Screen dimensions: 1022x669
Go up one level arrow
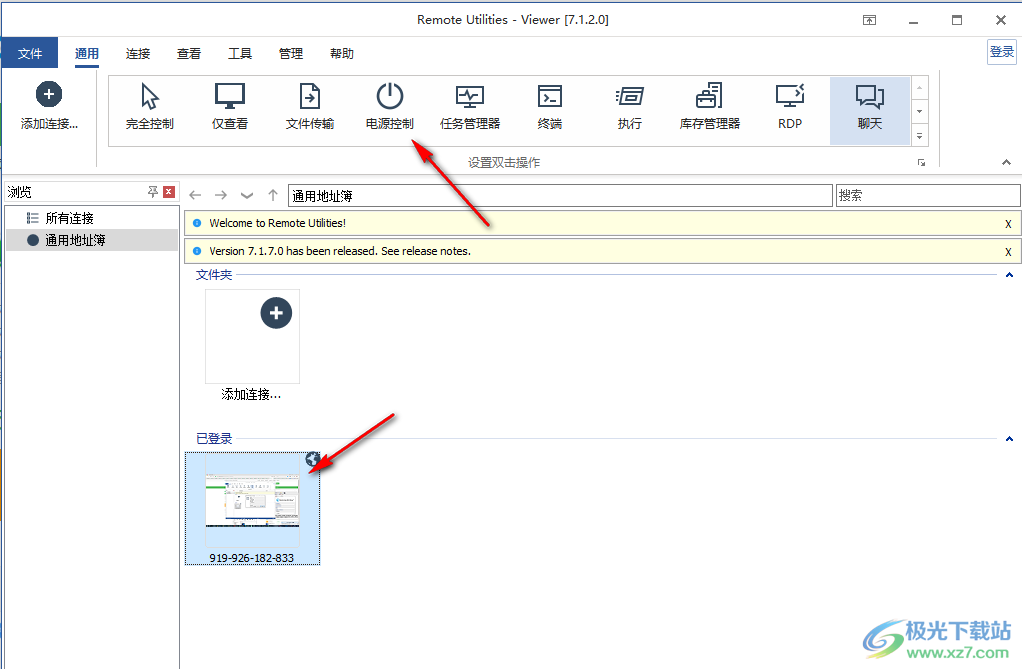tap(273, 195)
